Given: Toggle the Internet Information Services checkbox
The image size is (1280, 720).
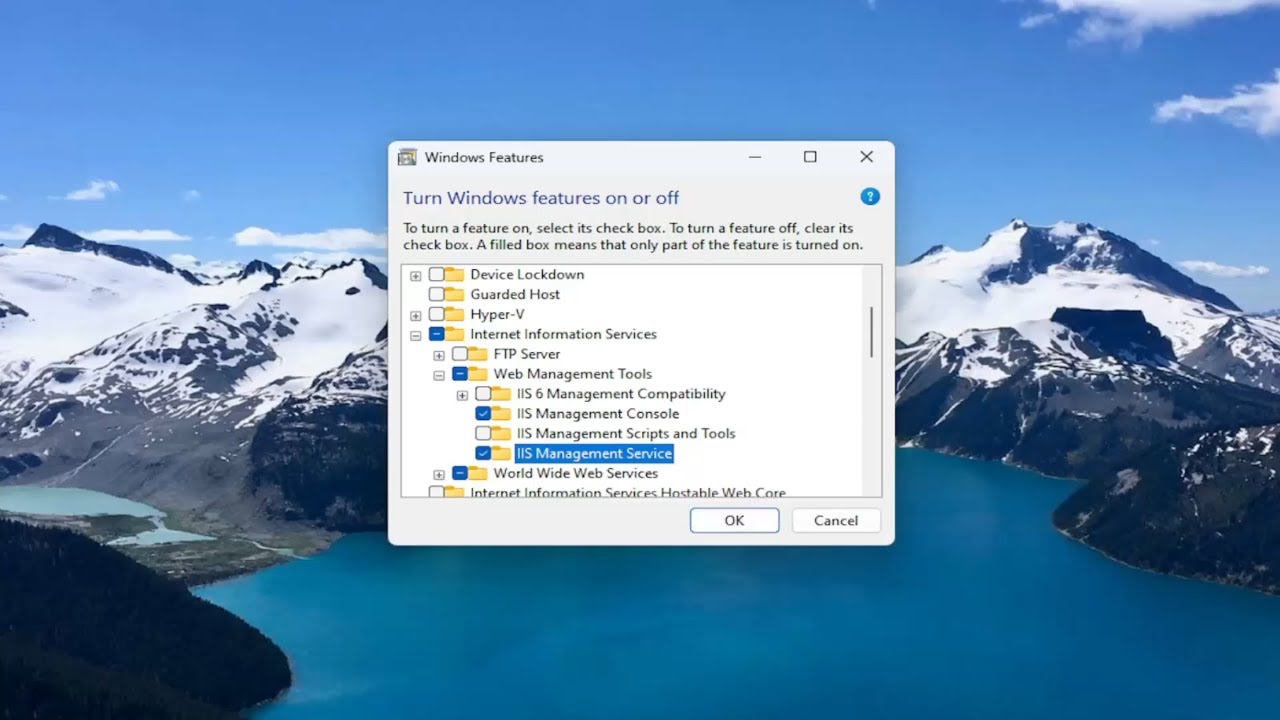Looking at the screenshot, I should point(436,334).
